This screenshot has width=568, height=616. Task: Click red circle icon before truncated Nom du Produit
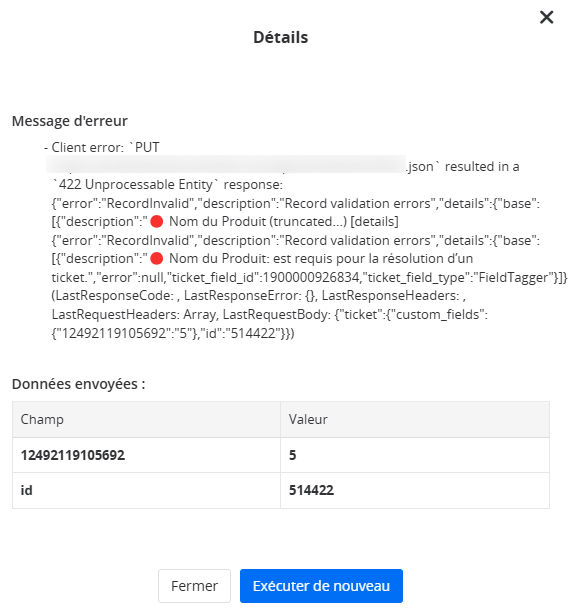click(x=157, y=222)
